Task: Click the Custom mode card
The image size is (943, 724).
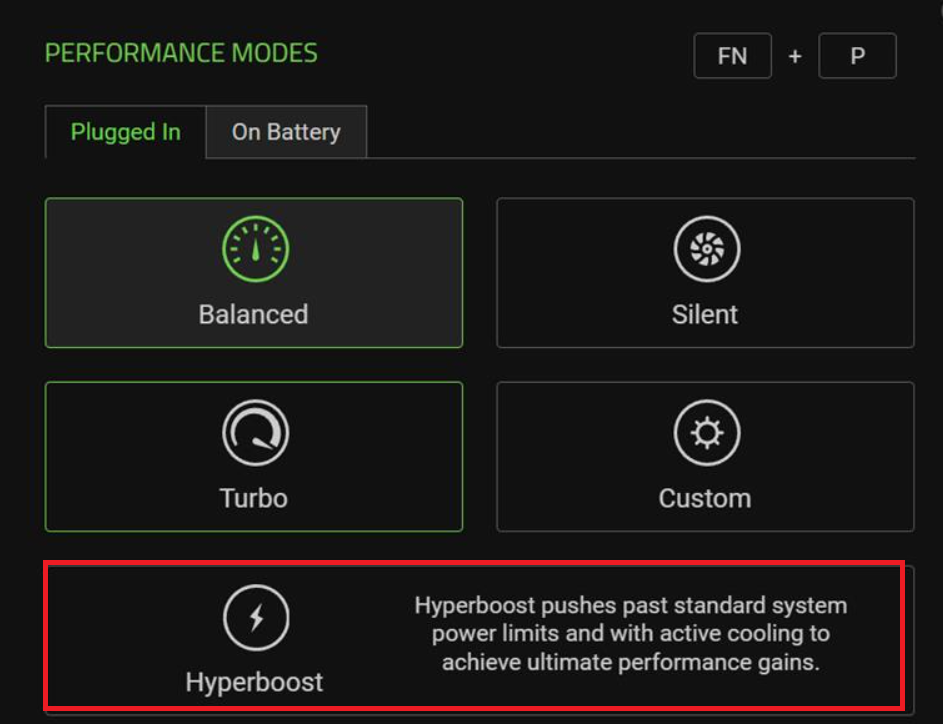Action: tap(705, 455)
